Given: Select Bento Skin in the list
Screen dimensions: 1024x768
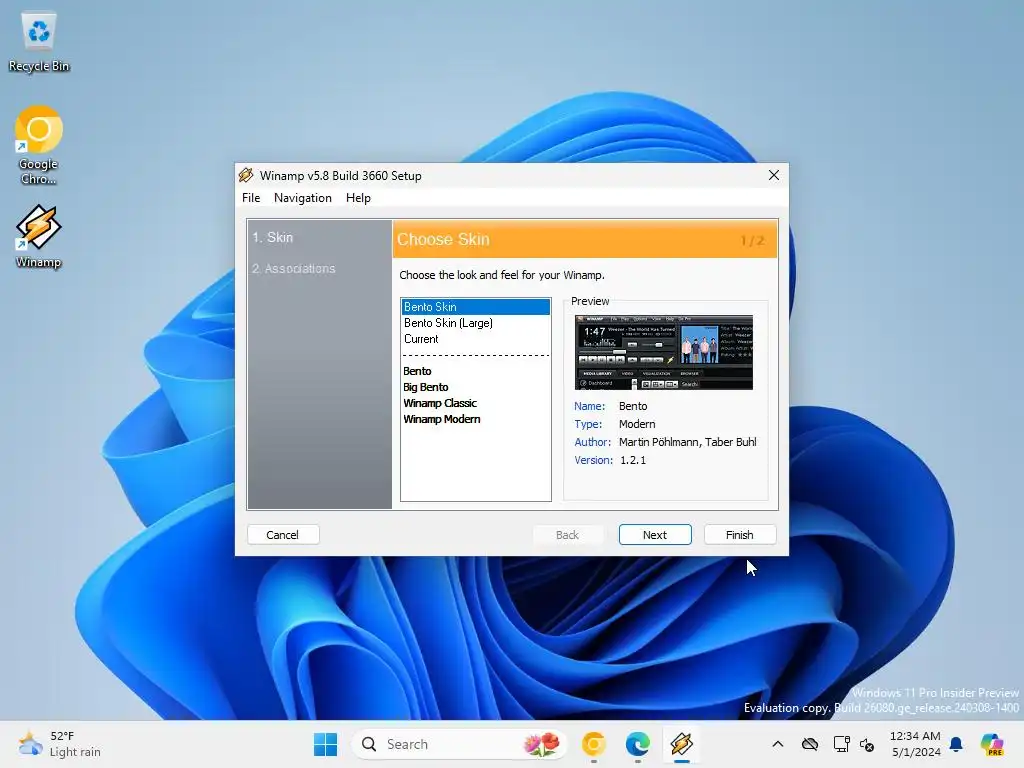Looking at the screenshot, I should tap(475, 307).
